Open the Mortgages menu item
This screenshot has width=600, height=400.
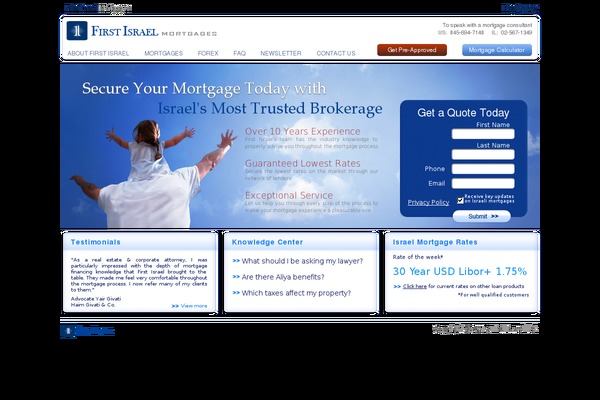pyautogui.click(x=163, y=53)
